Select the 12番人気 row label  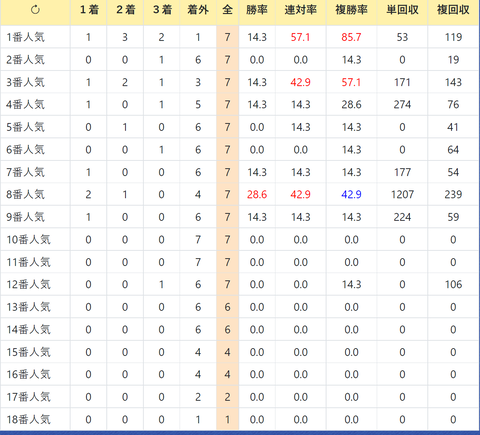click(x=28, y=284)
